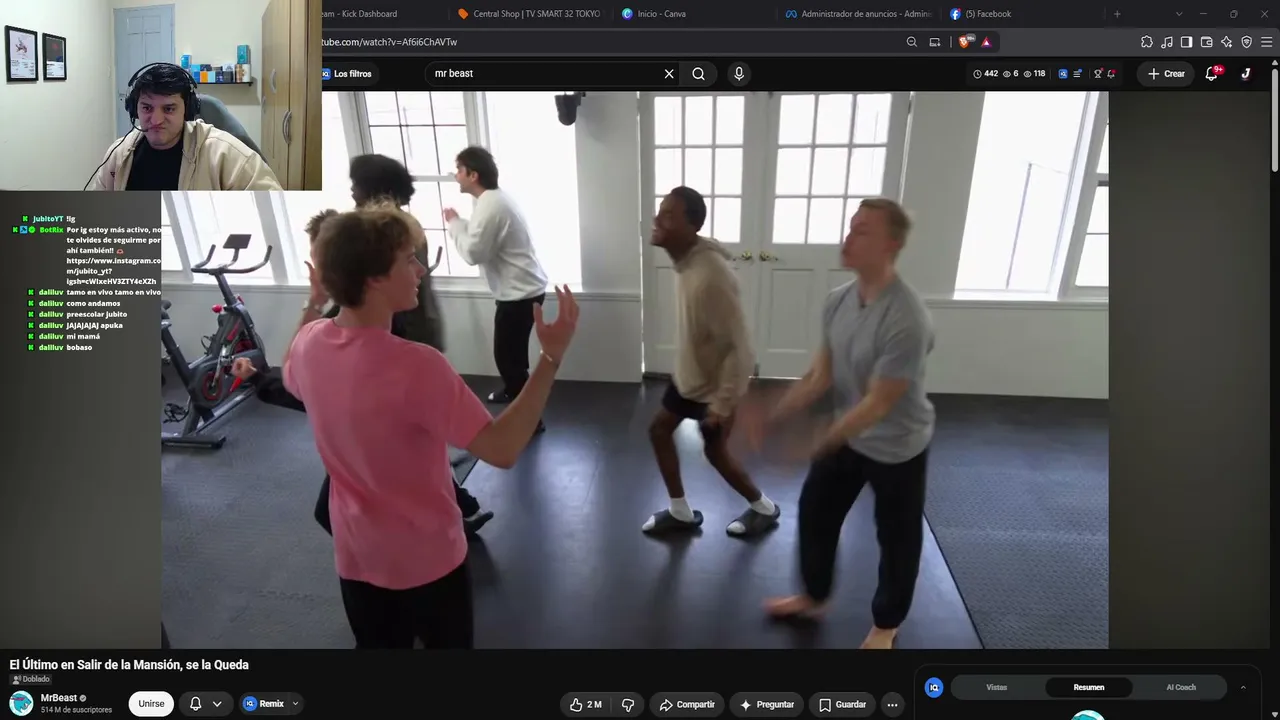Click the Brave Rewards triangle icon
This screenshot has width=1280, height=720.
(x=986, y=42)
